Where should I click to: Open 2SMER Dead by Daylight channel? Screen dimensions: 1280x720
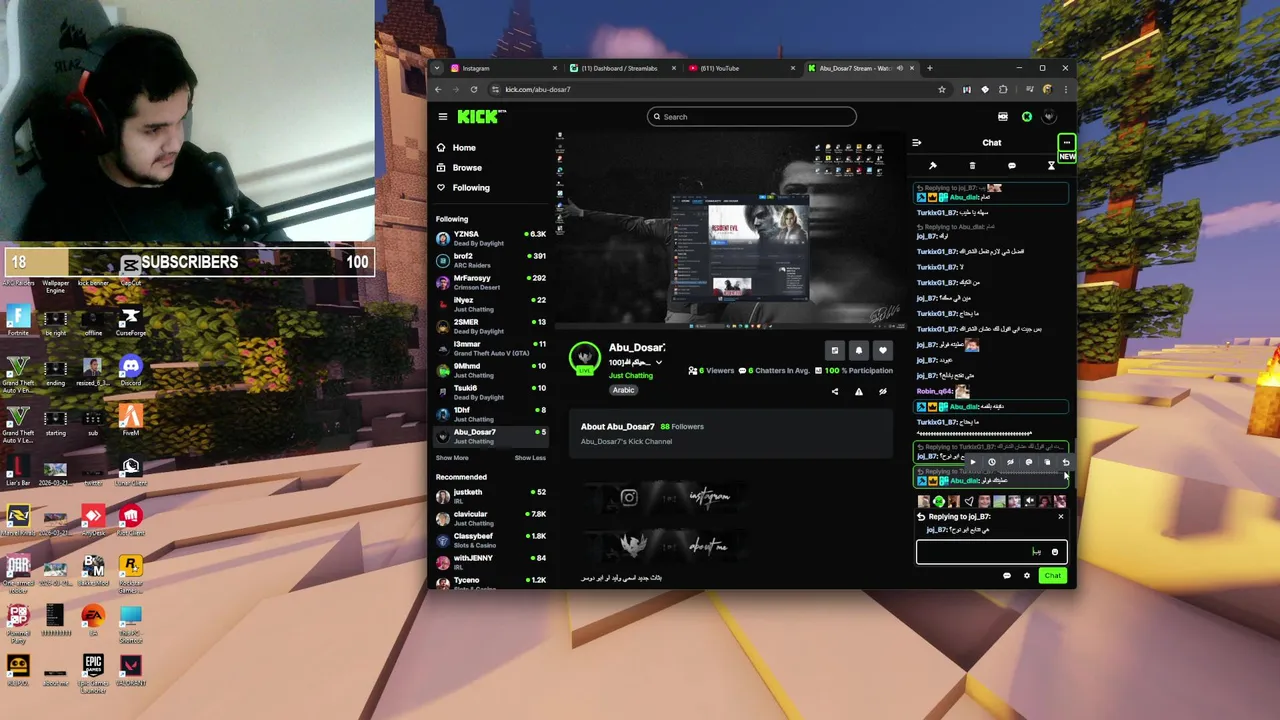coord(491,326)
